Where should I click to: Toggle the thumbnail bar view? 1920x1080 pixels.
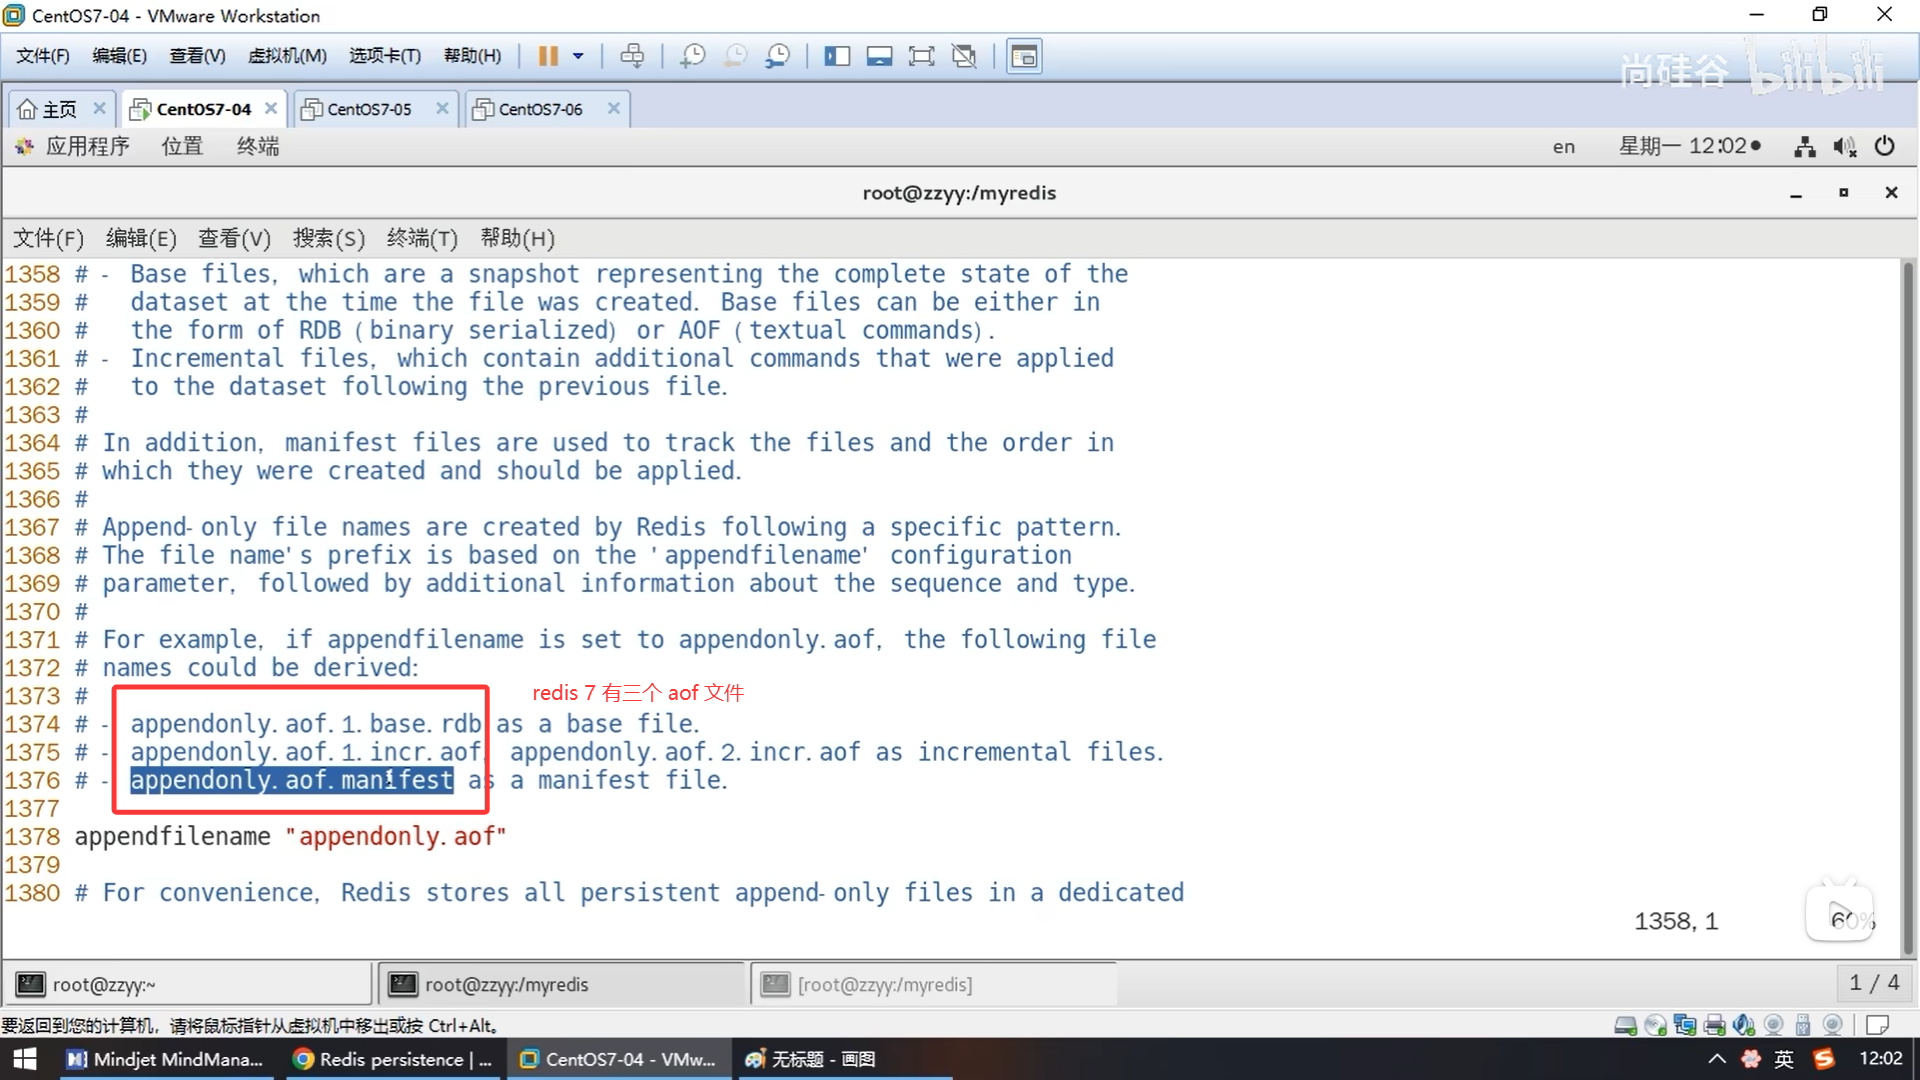coord(879,56)
